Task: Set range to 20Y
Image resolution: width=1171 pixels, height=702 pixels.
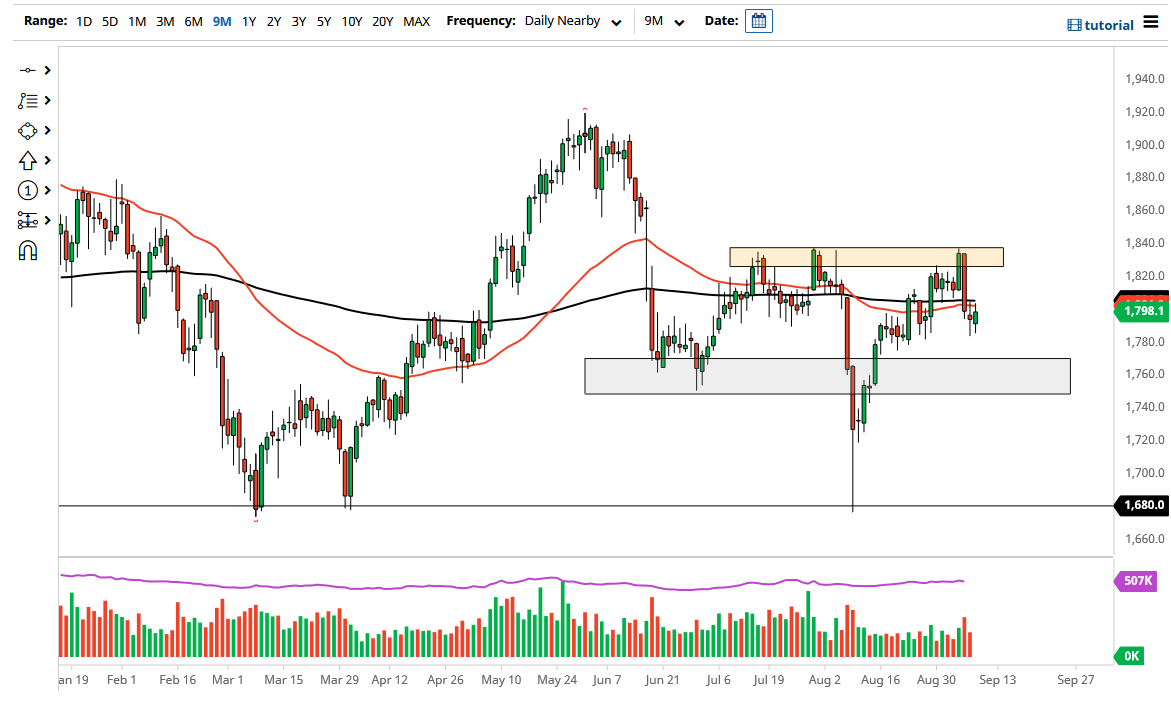Action: click(x=382, y=21)
